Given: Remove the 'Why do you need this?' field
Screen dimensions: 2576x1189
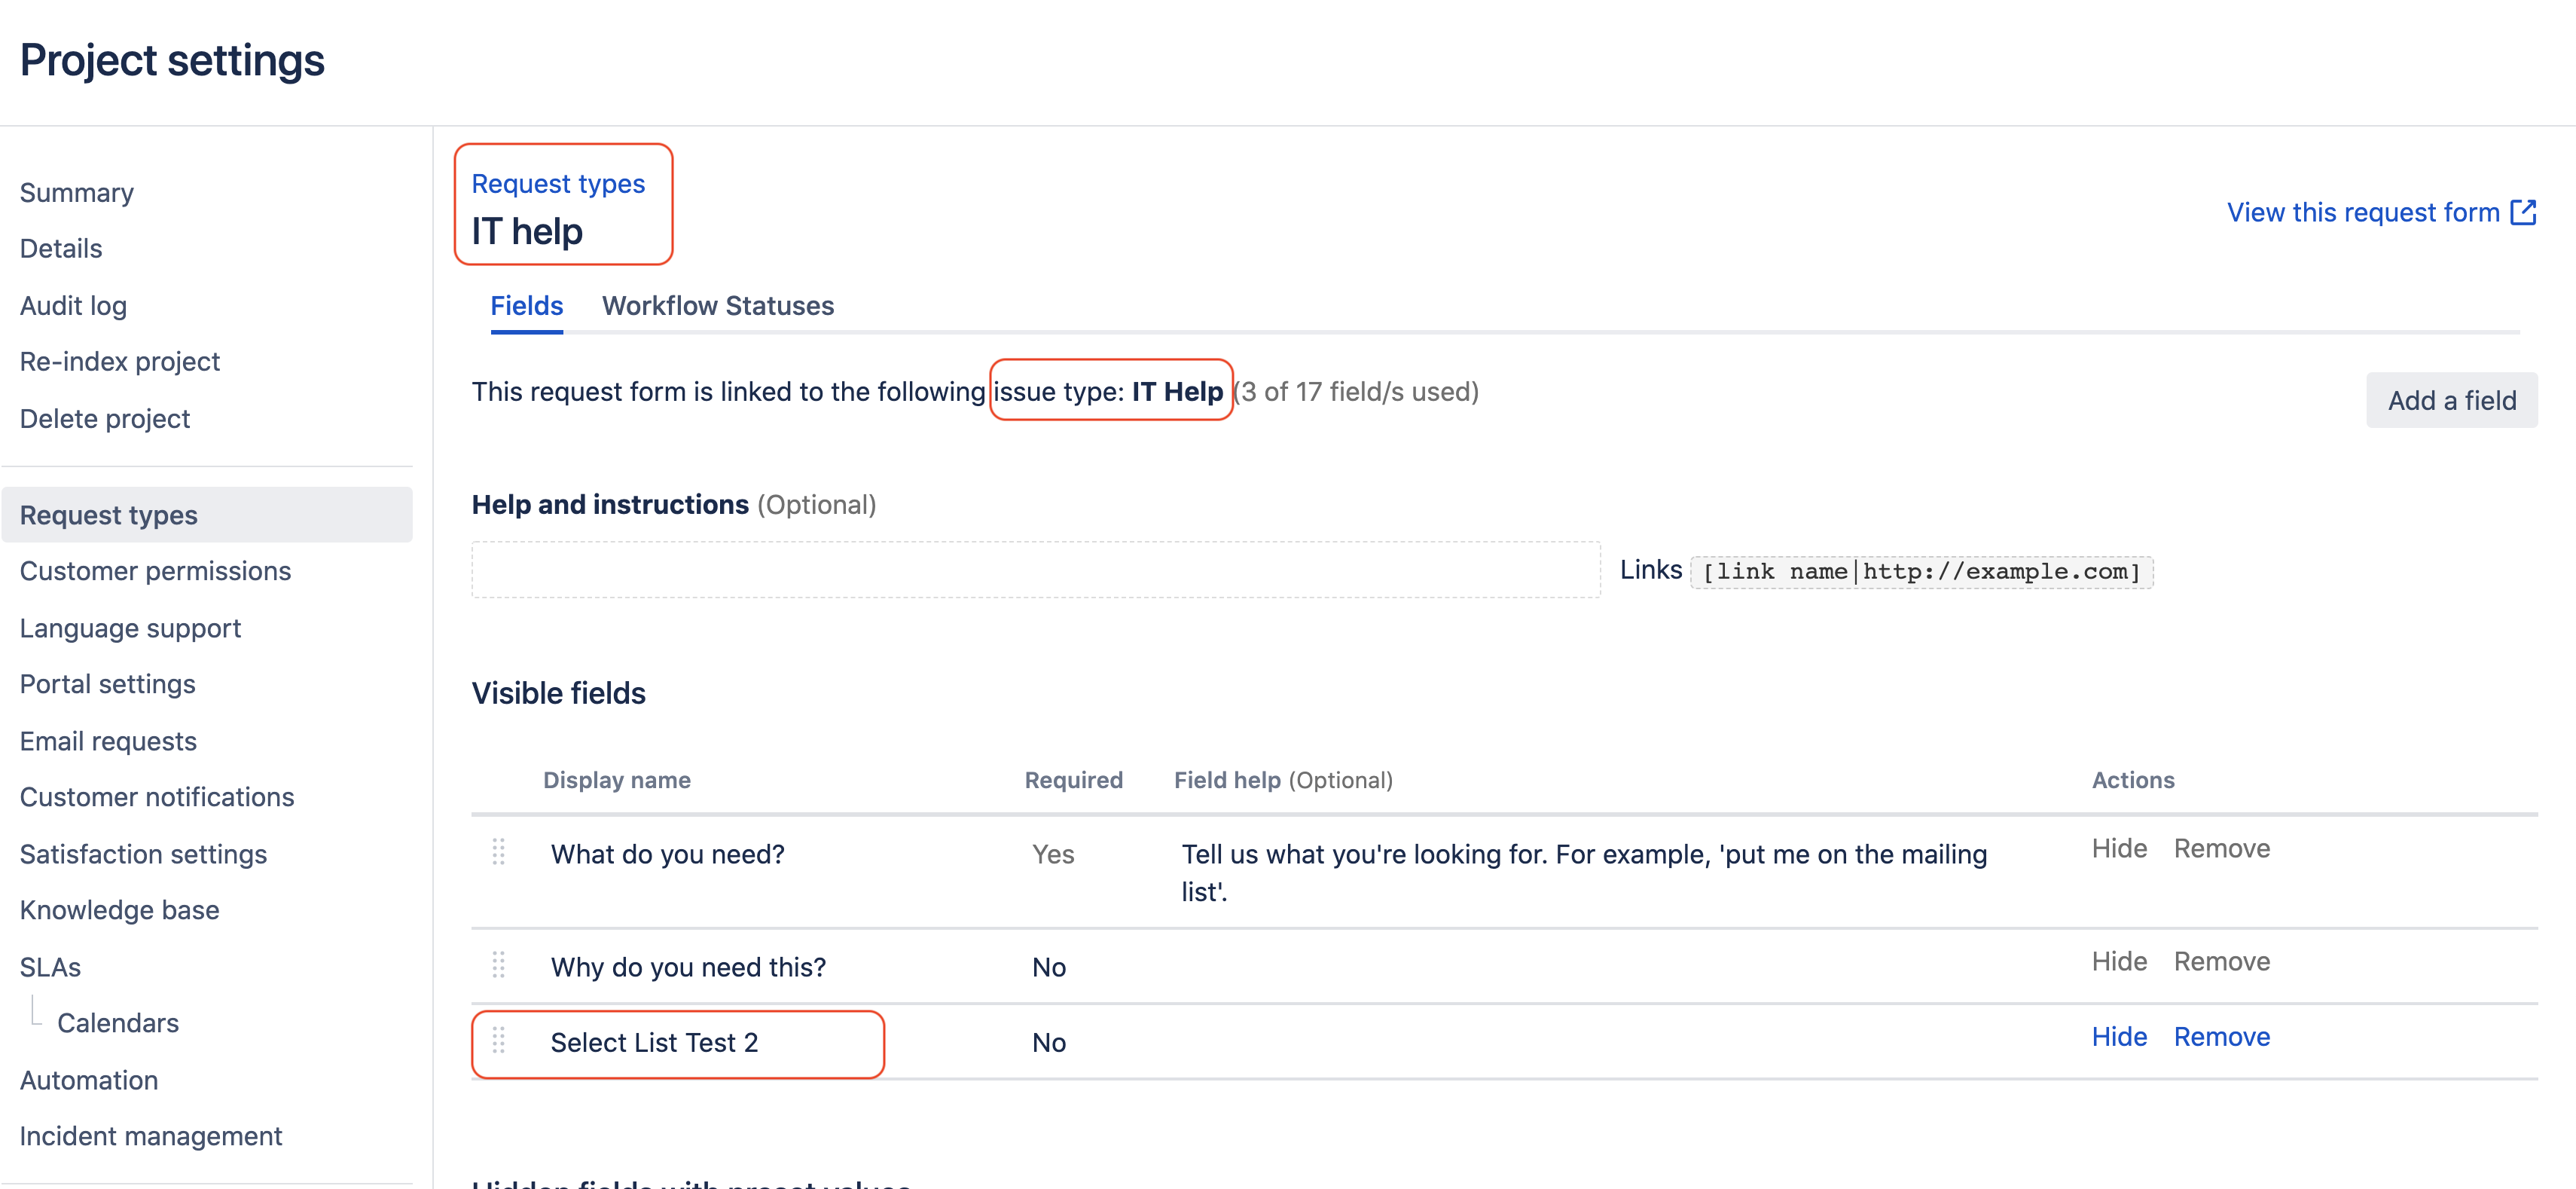Looking at the screenshot, I should pyautogui.click(x=2221, y=962).
